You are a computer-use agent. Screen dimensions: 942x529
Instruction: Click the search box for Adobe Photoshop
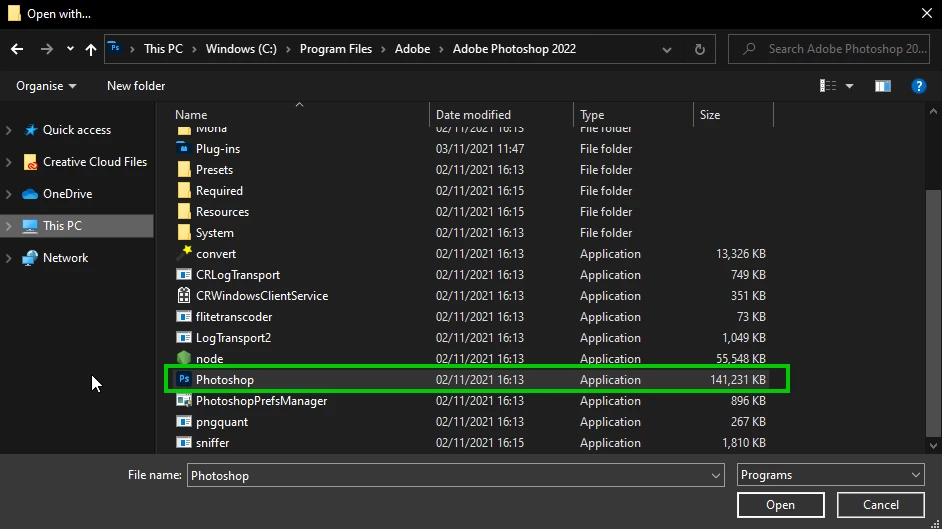pyautogui.click(x=828, y=49)
